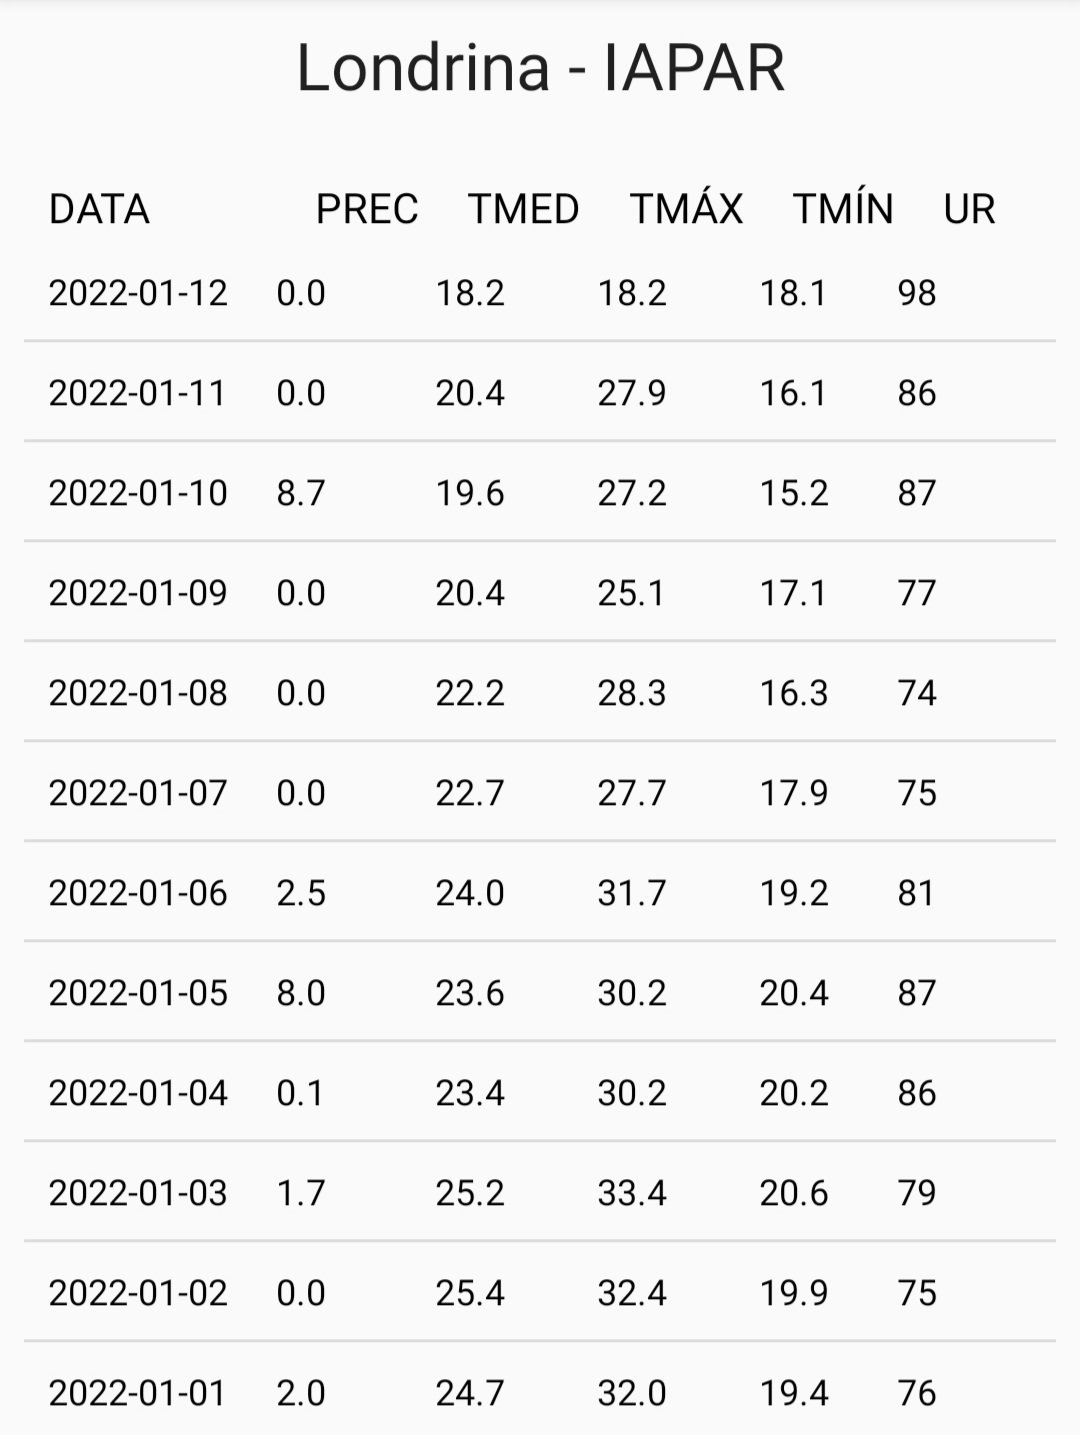Click the Londrina - IAPAR title
Image resolution: width=1080 pixels, height=1435 pixels.
click(540, 68)
